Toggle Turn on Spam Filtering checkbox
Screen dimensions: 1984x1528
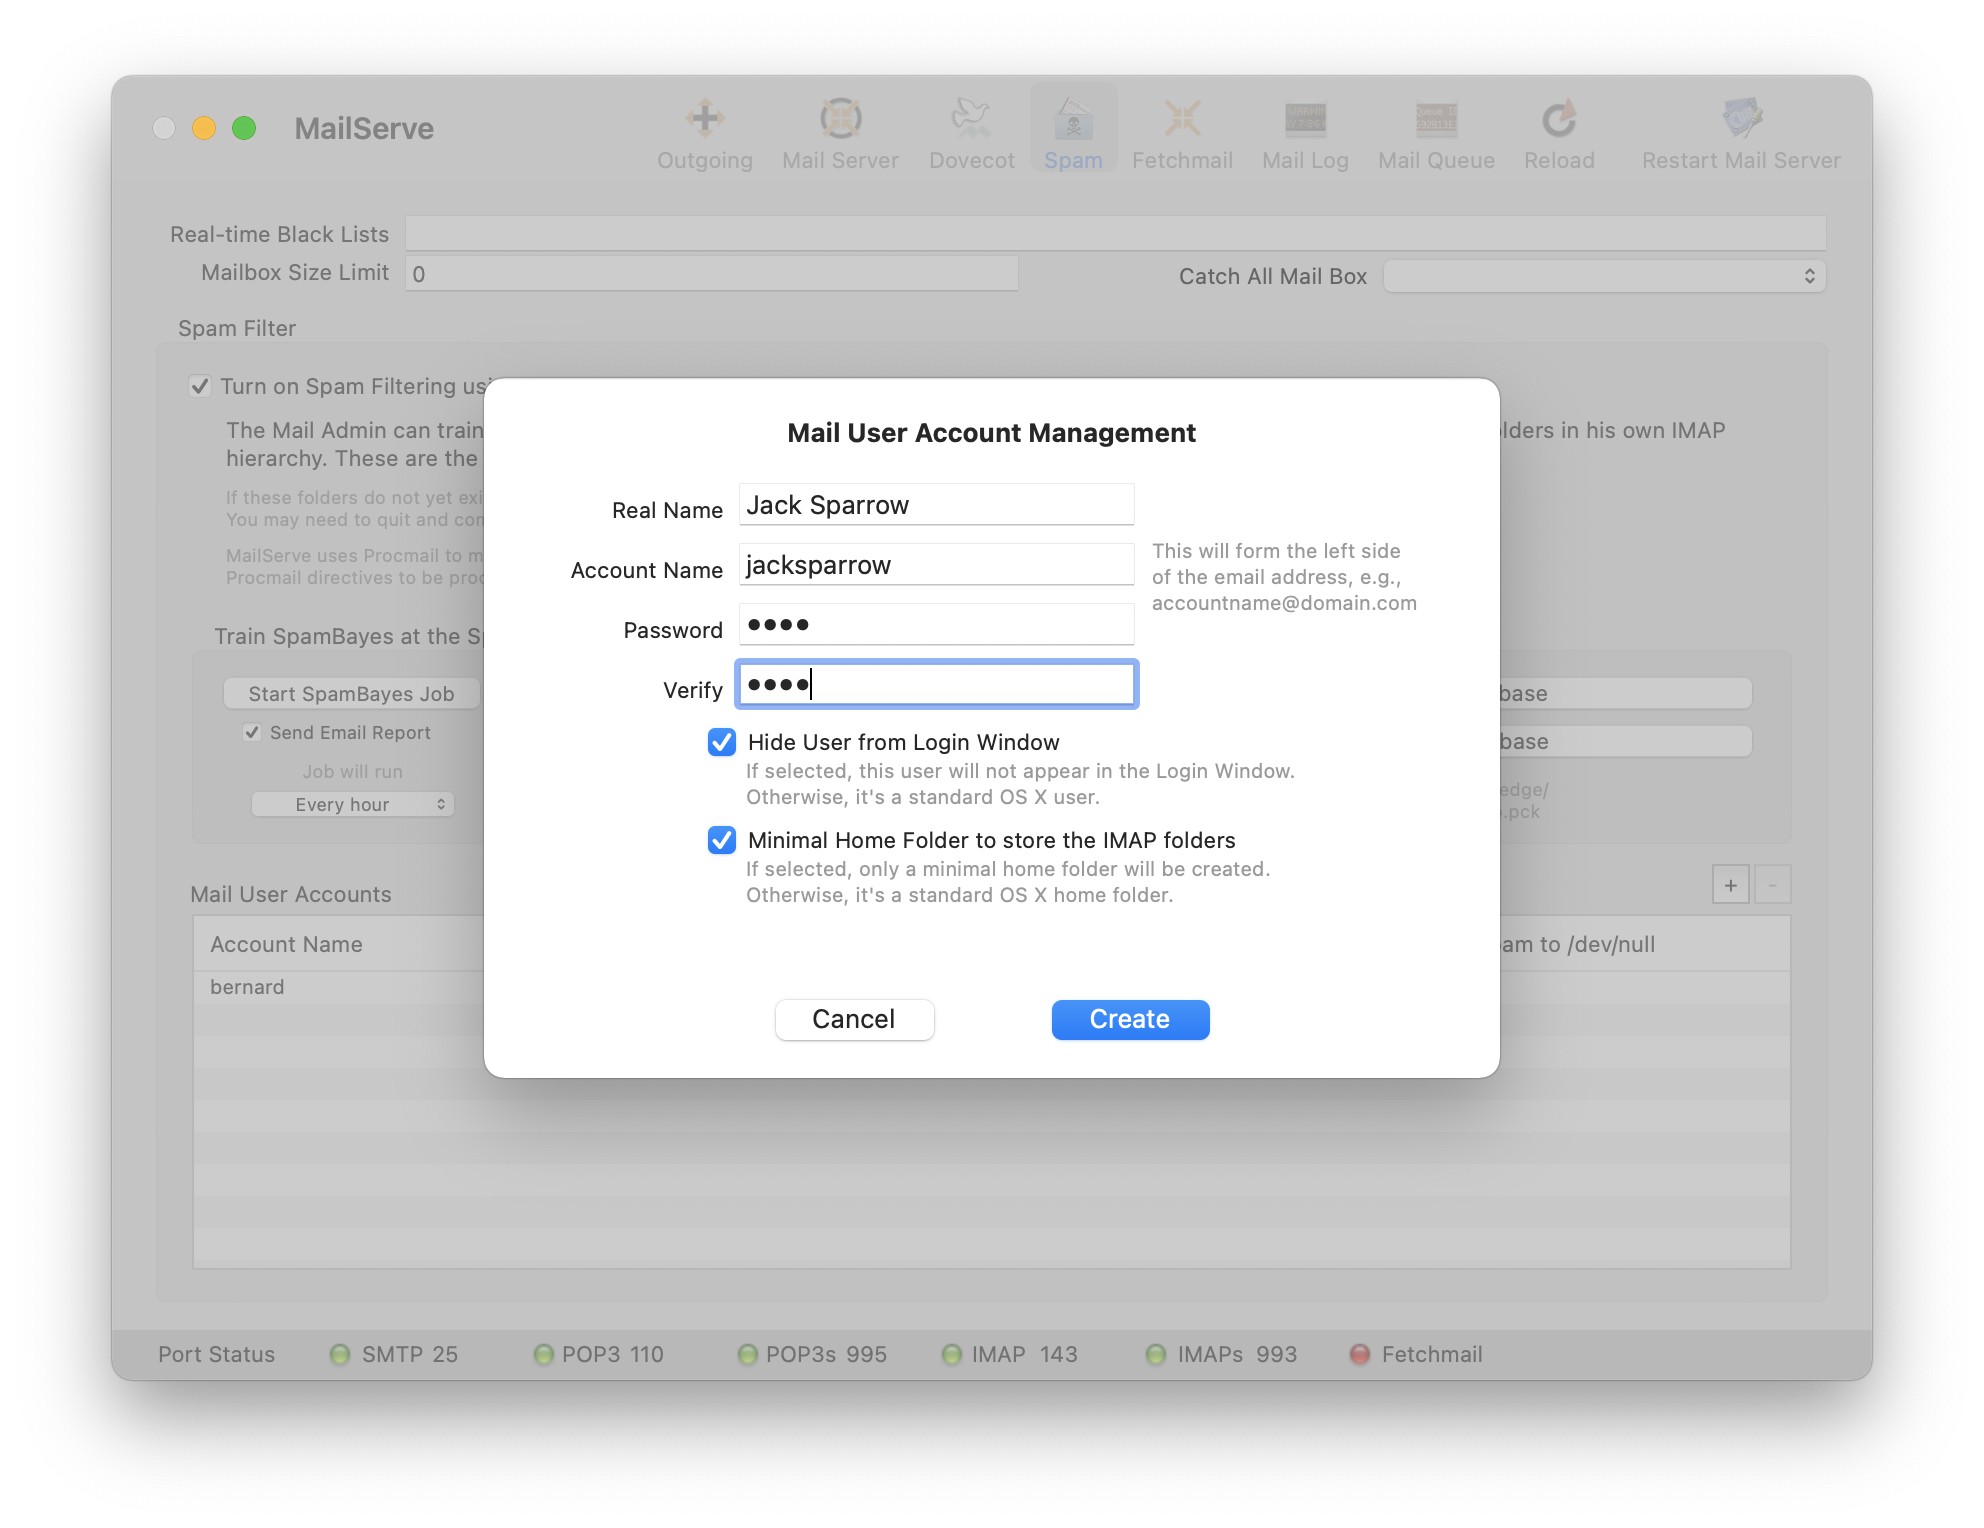200,386
